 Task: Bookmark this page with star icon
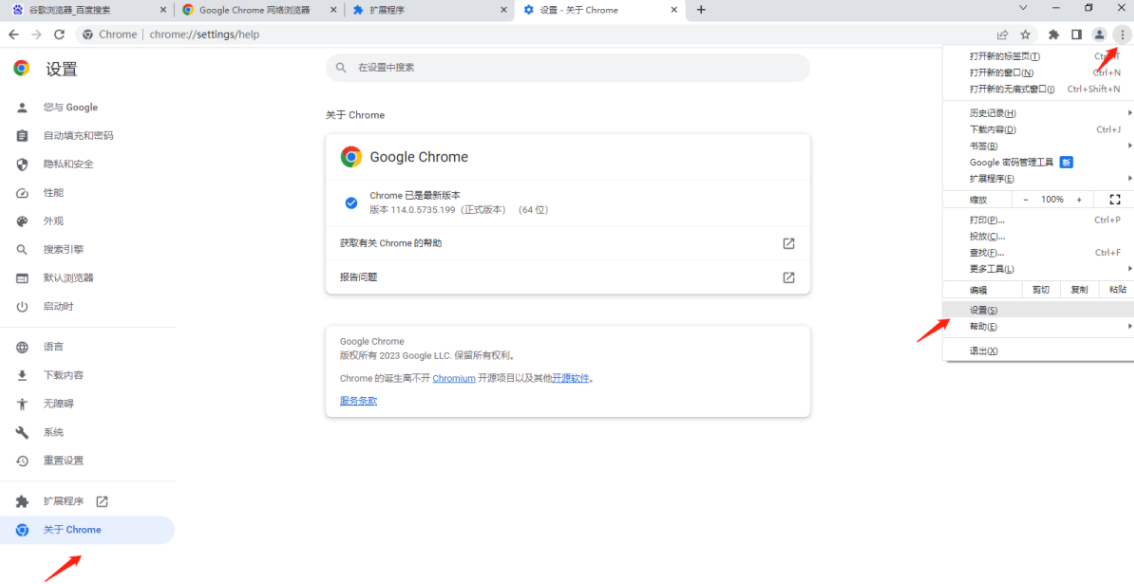(x=1025, y=34)
